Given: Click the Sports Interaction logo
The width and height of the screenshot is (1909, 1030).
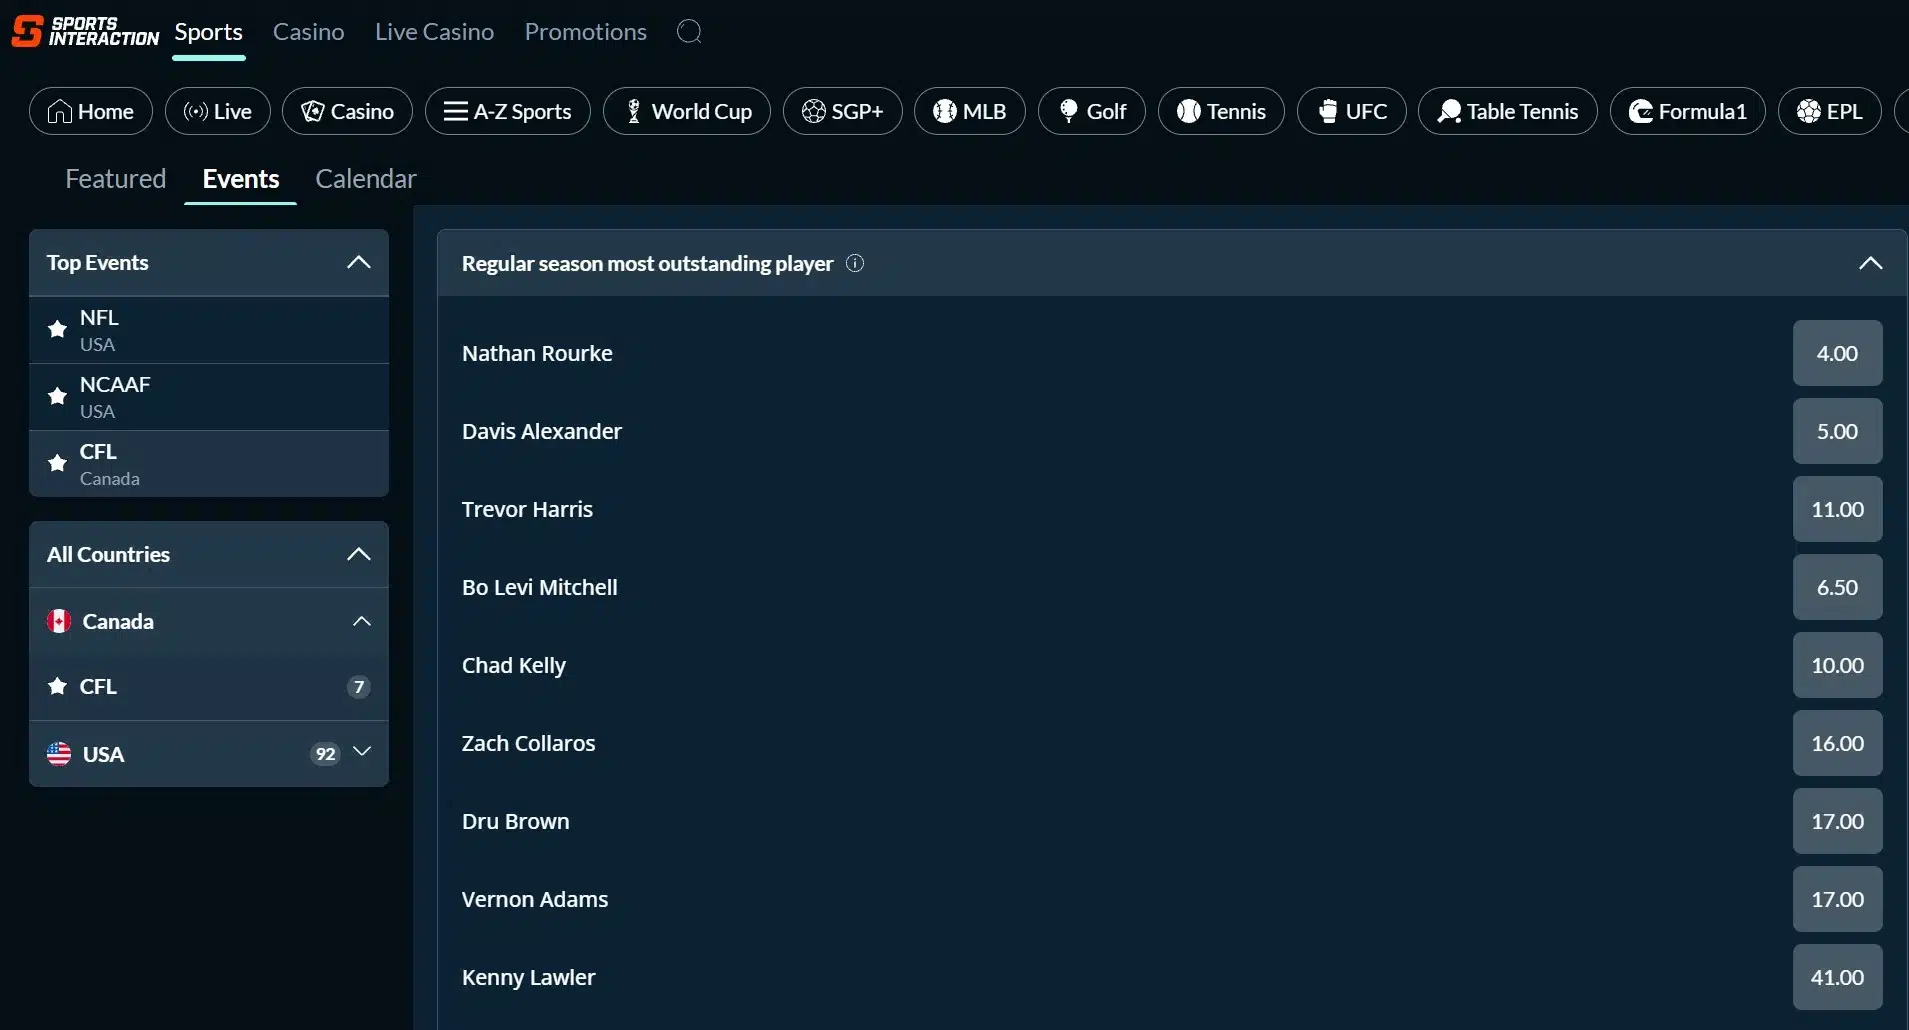Looking at the screenshot, I should (x=85, y=31).
